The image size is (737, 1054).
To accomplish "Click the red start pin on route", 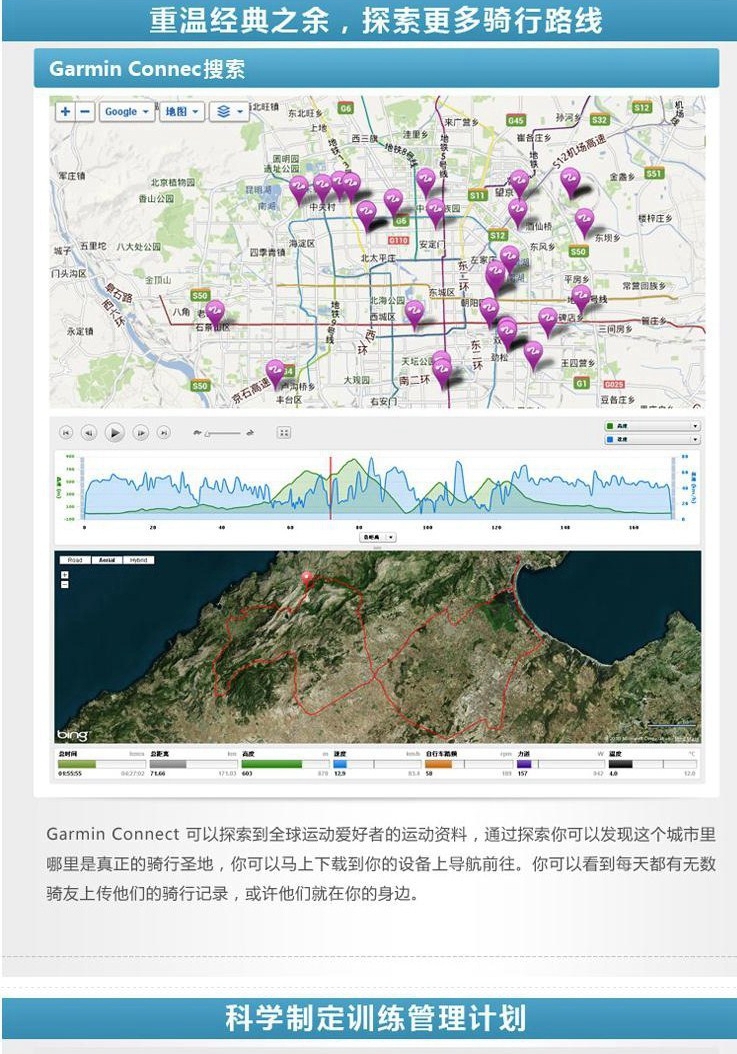I will 308,580.
